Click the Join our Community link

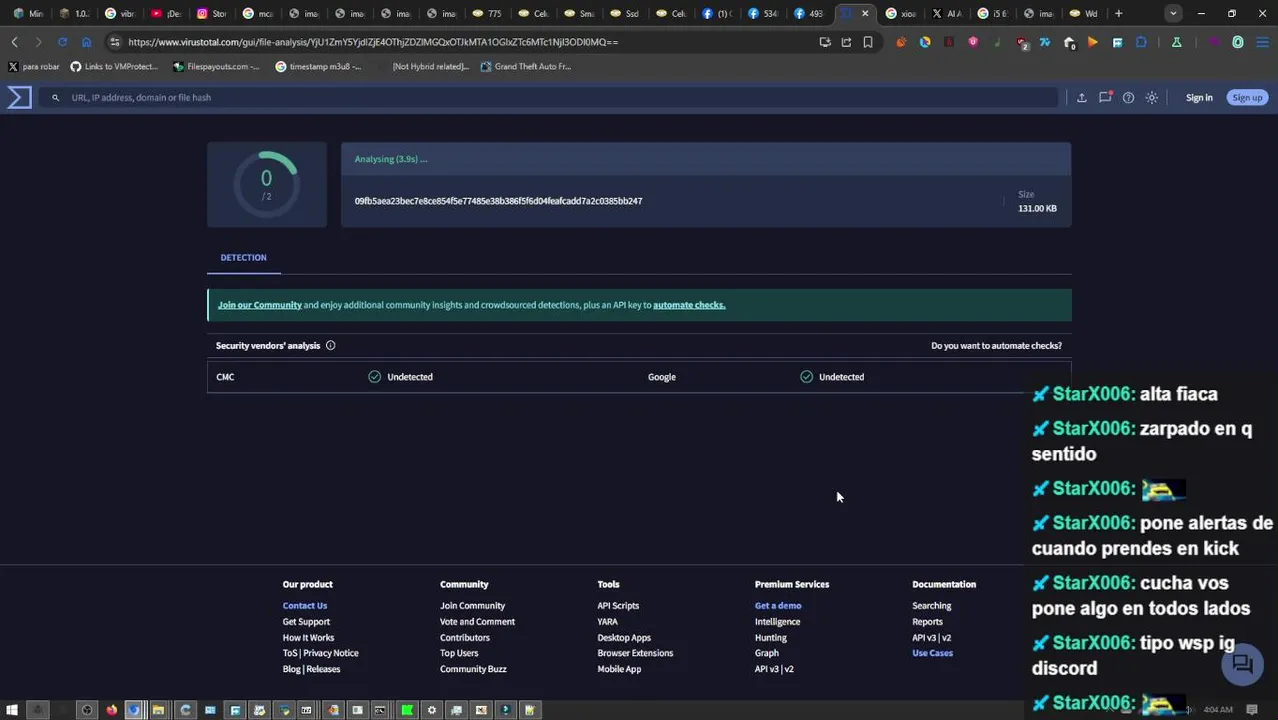tap(259, 305)
